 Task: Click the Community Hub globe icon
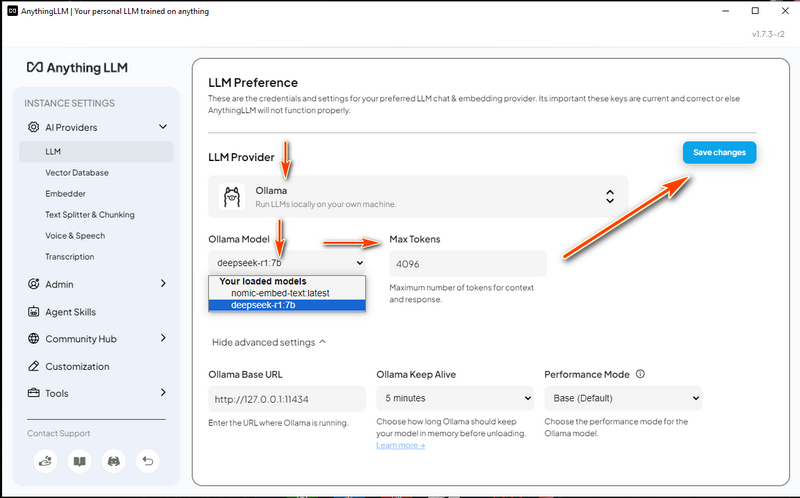click(x=33, y=338)
